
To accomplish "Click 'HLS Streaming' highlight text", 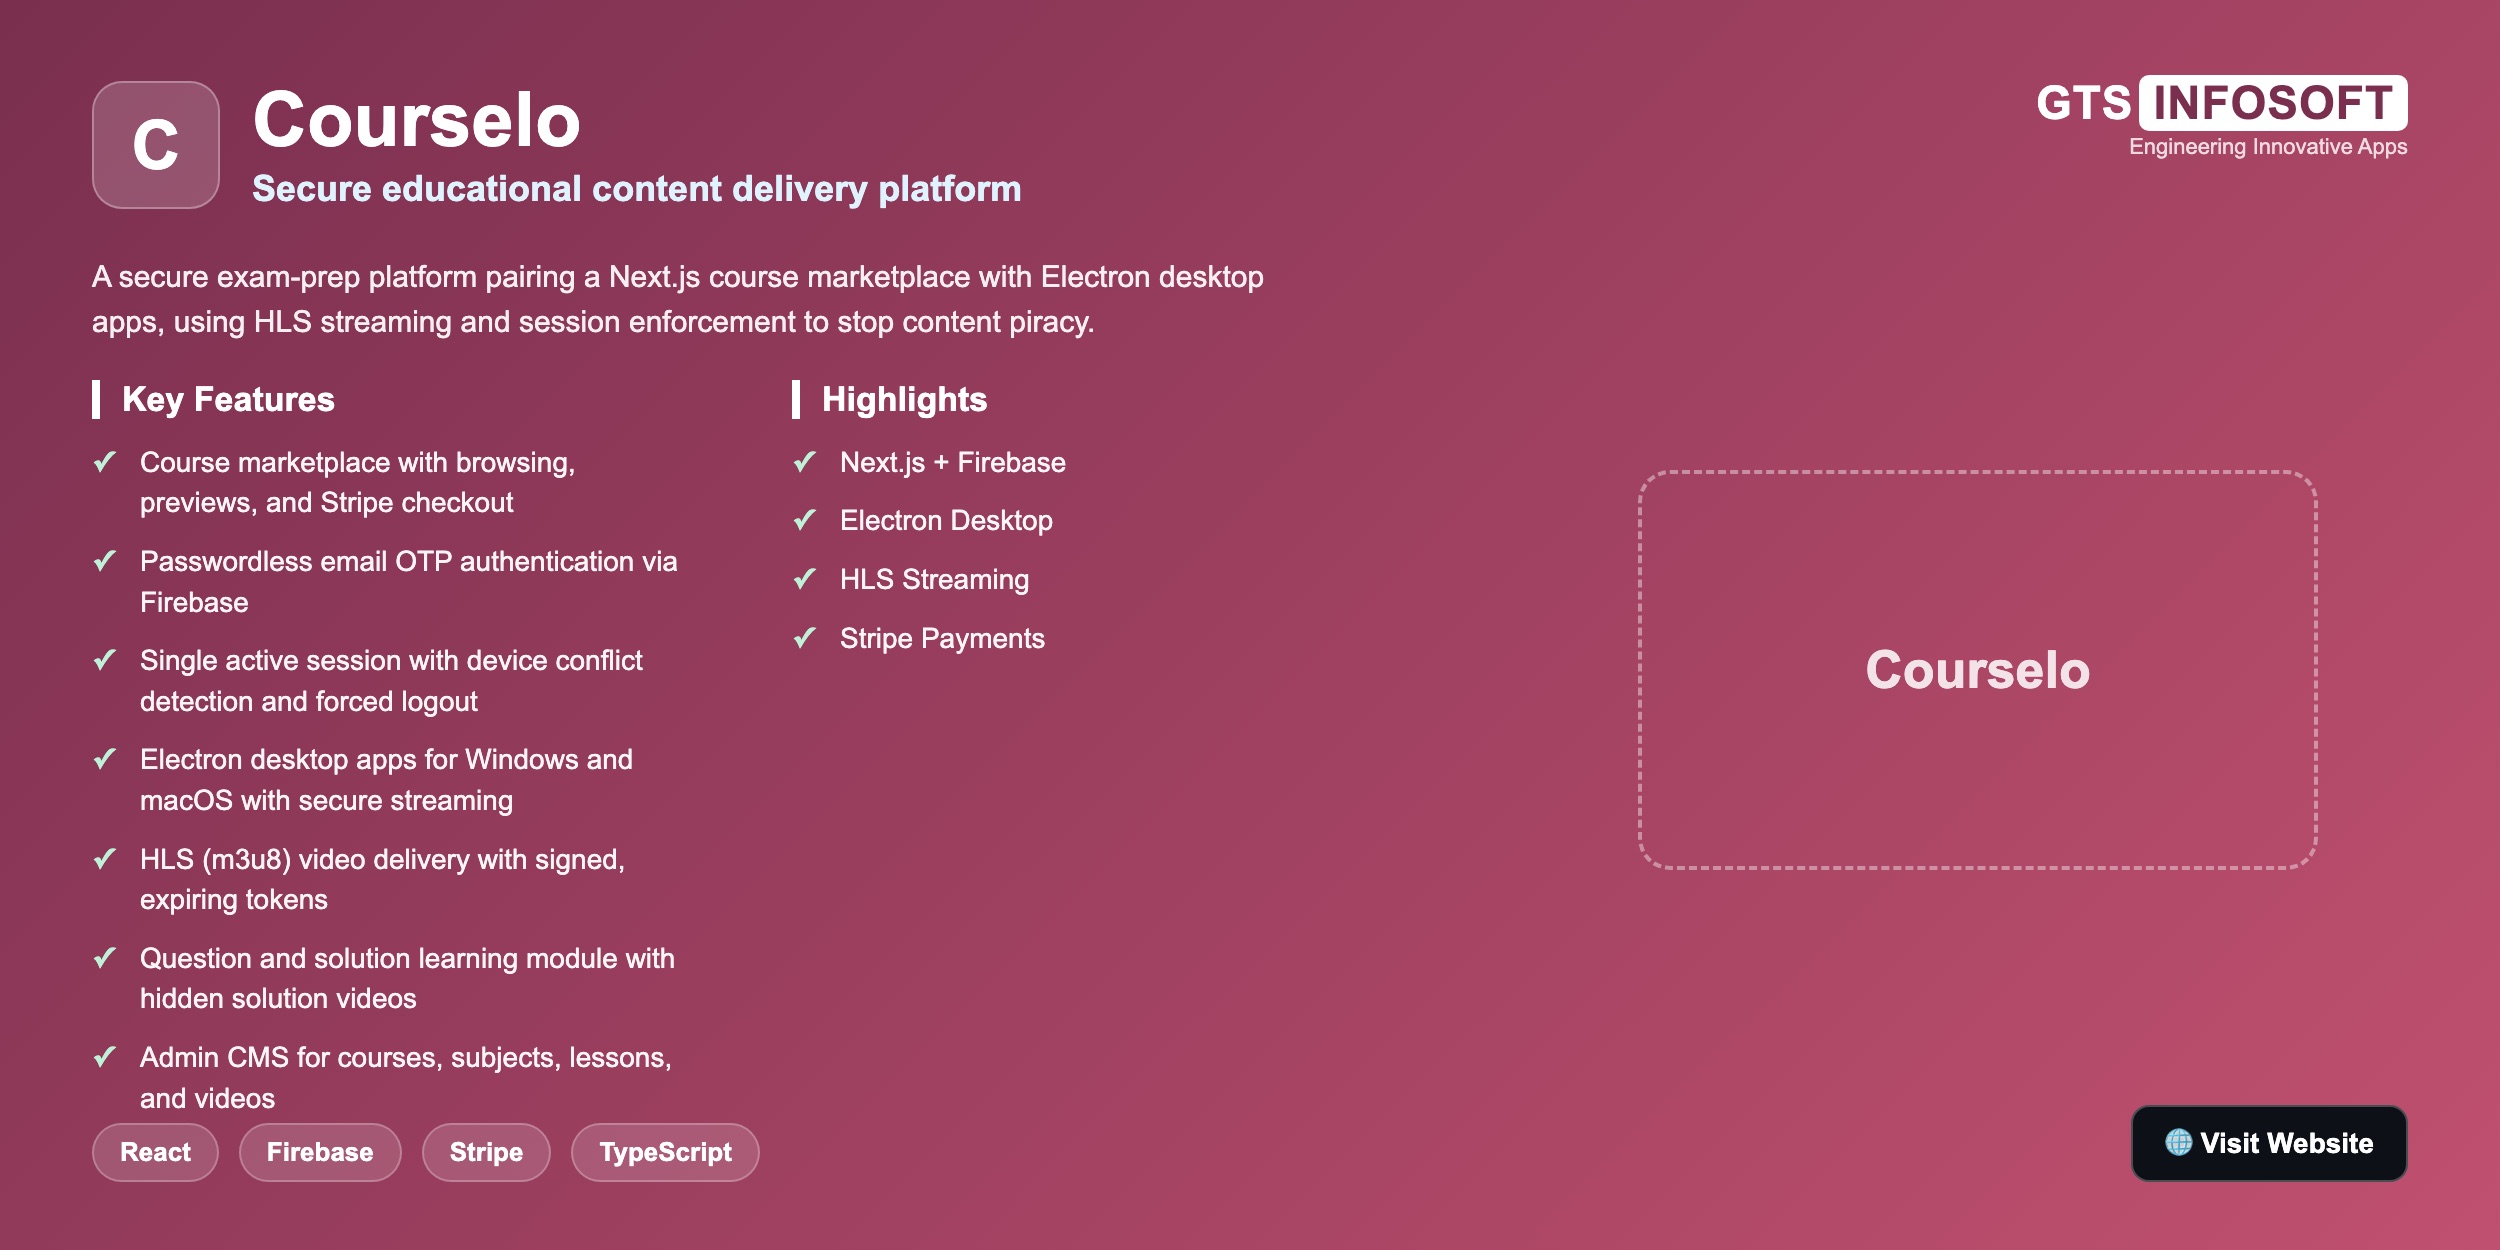I will tap(934, 580).
